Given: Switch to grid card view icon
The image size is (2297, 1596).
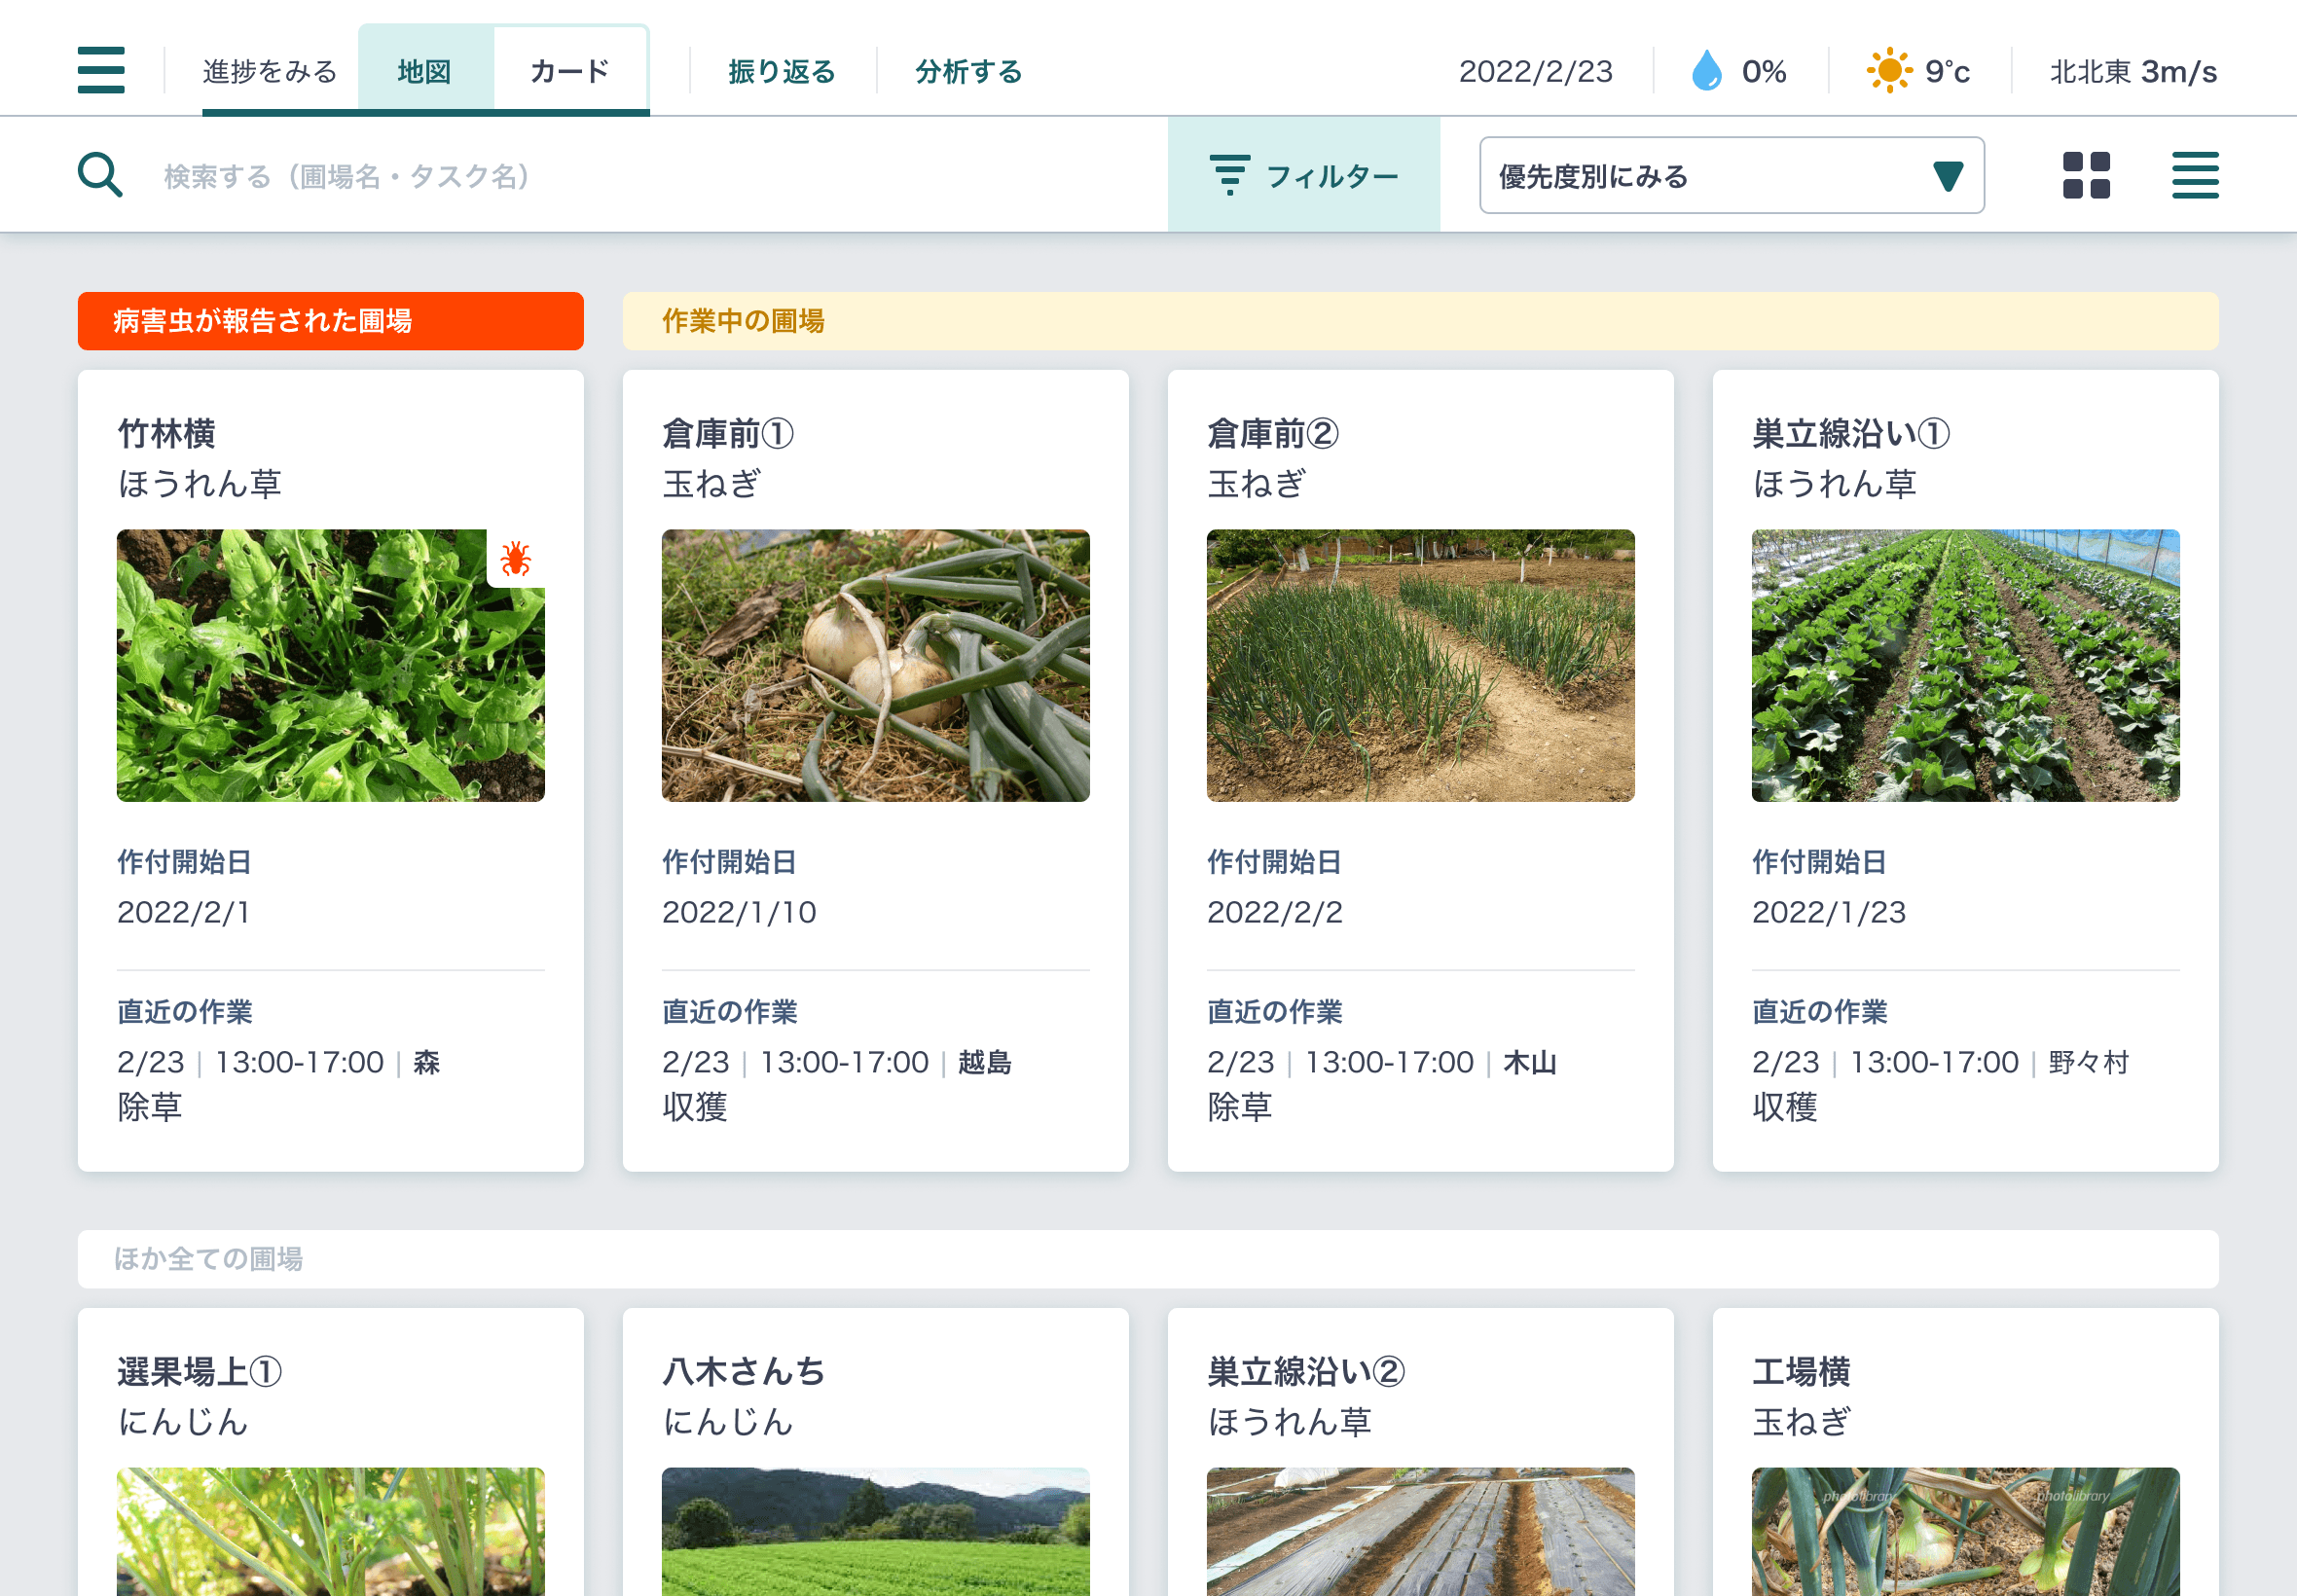Looking at the screenshot, I should pyautogui.click(x=2086, y=175).
